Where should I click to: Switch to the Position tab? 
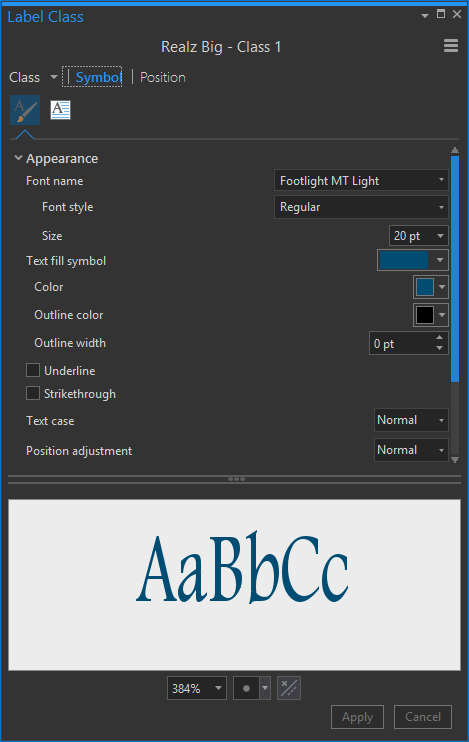point(163,77)
